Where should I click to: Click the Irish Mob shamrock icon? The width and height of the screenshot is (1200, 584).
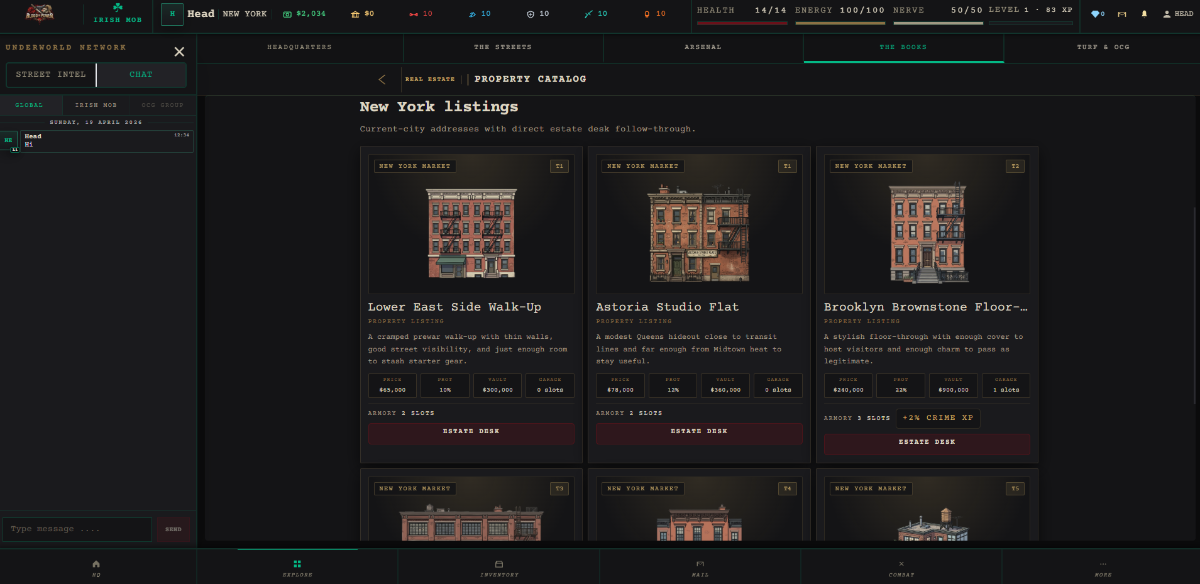click(118, 8)
